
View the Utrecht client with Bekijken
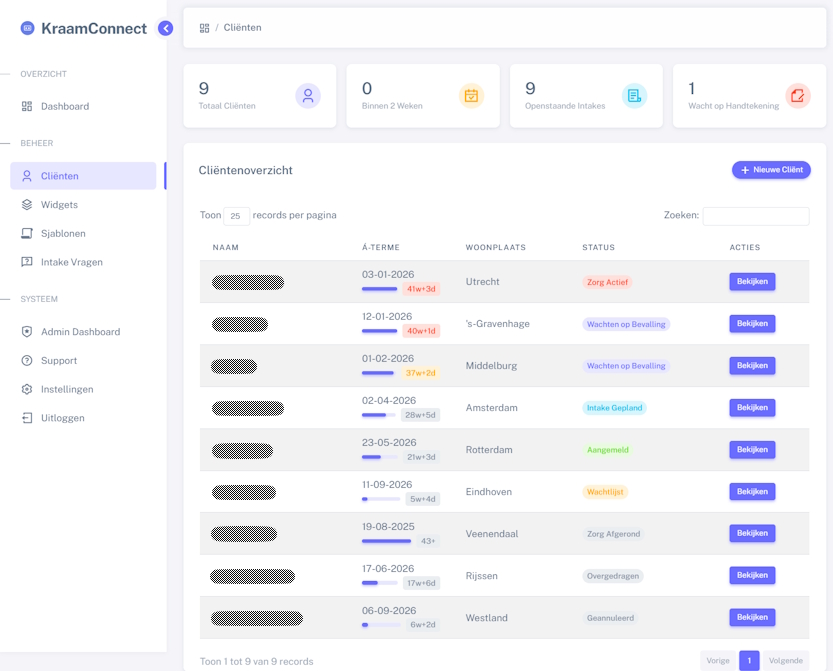[x=752, y=282]
